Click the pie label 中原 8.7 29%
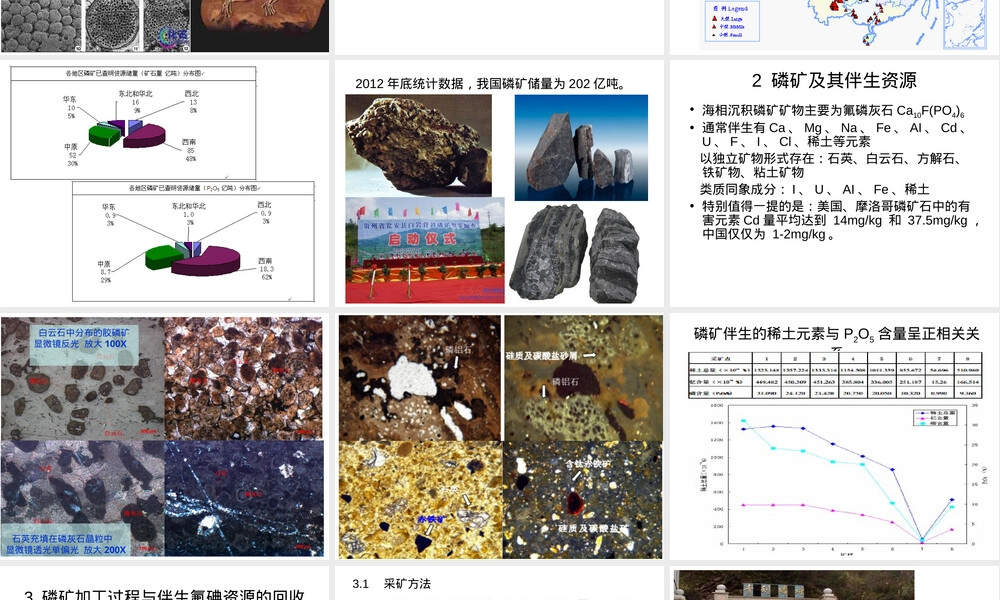Image resolution: width=1000 pixels, height=600 pixels. pos(105,272)
